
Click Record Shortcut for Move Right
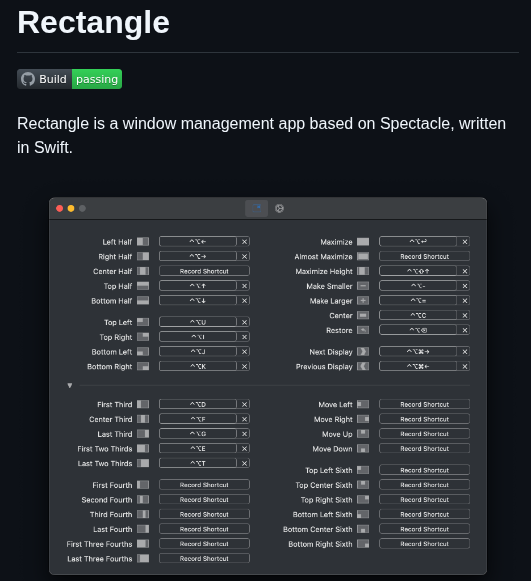pos(424,419)
